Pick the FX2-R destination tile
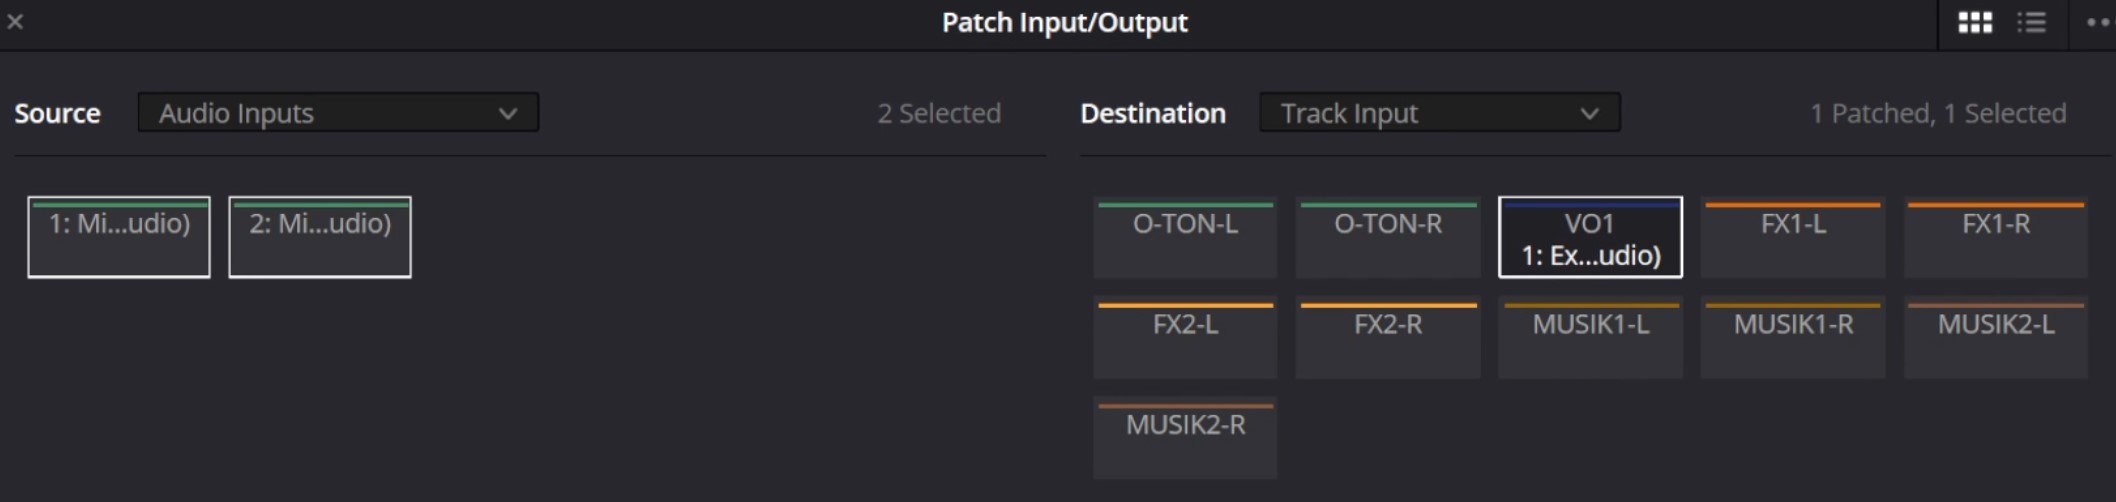 coord(1388,338)
